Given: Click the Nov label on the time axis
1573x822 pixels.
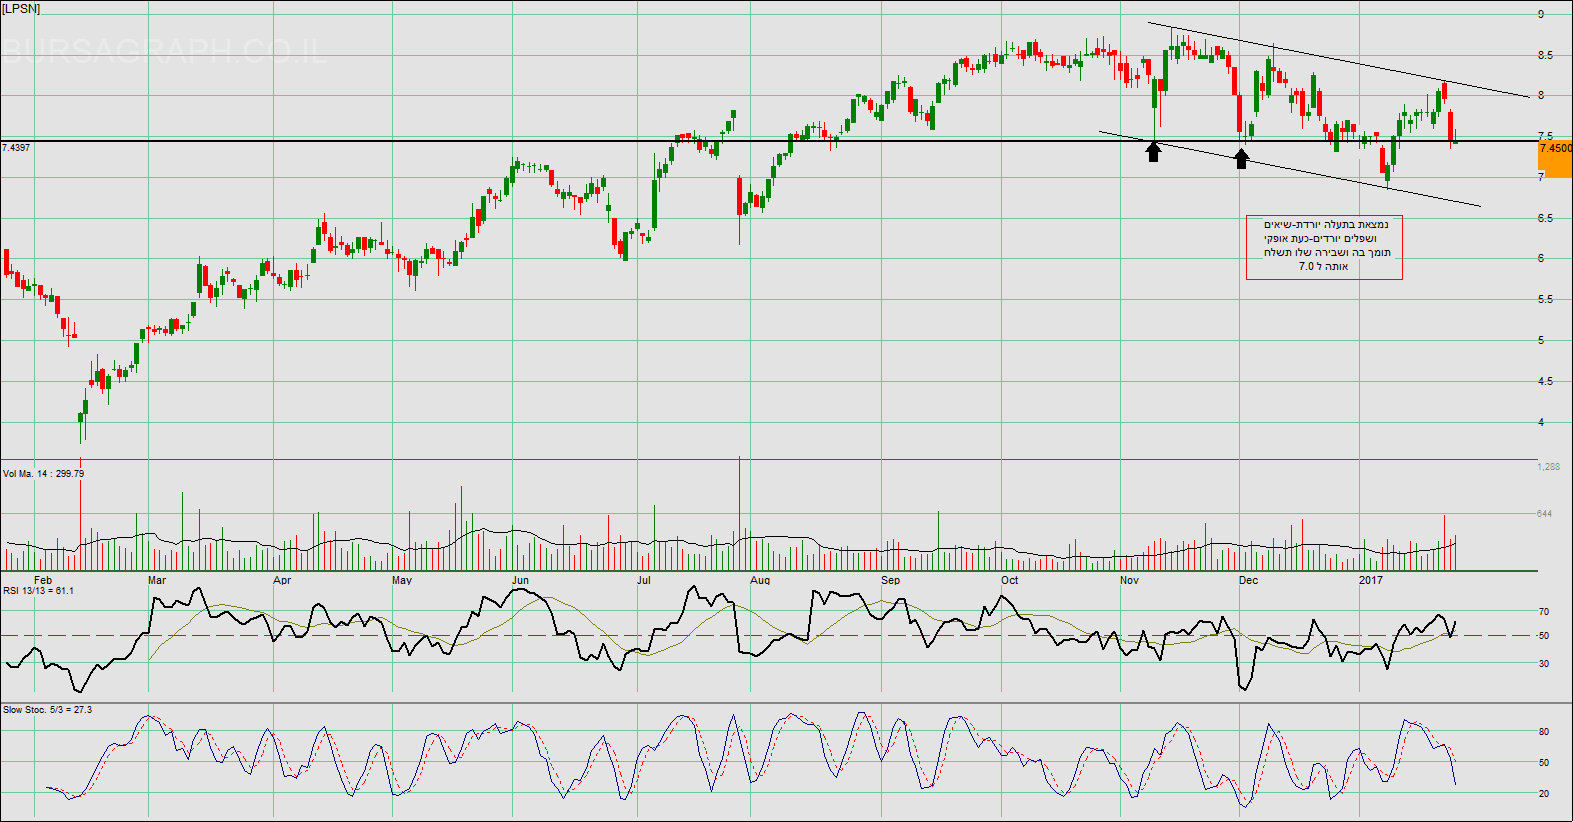Looking at the screenshot, I should point(1129,580).
